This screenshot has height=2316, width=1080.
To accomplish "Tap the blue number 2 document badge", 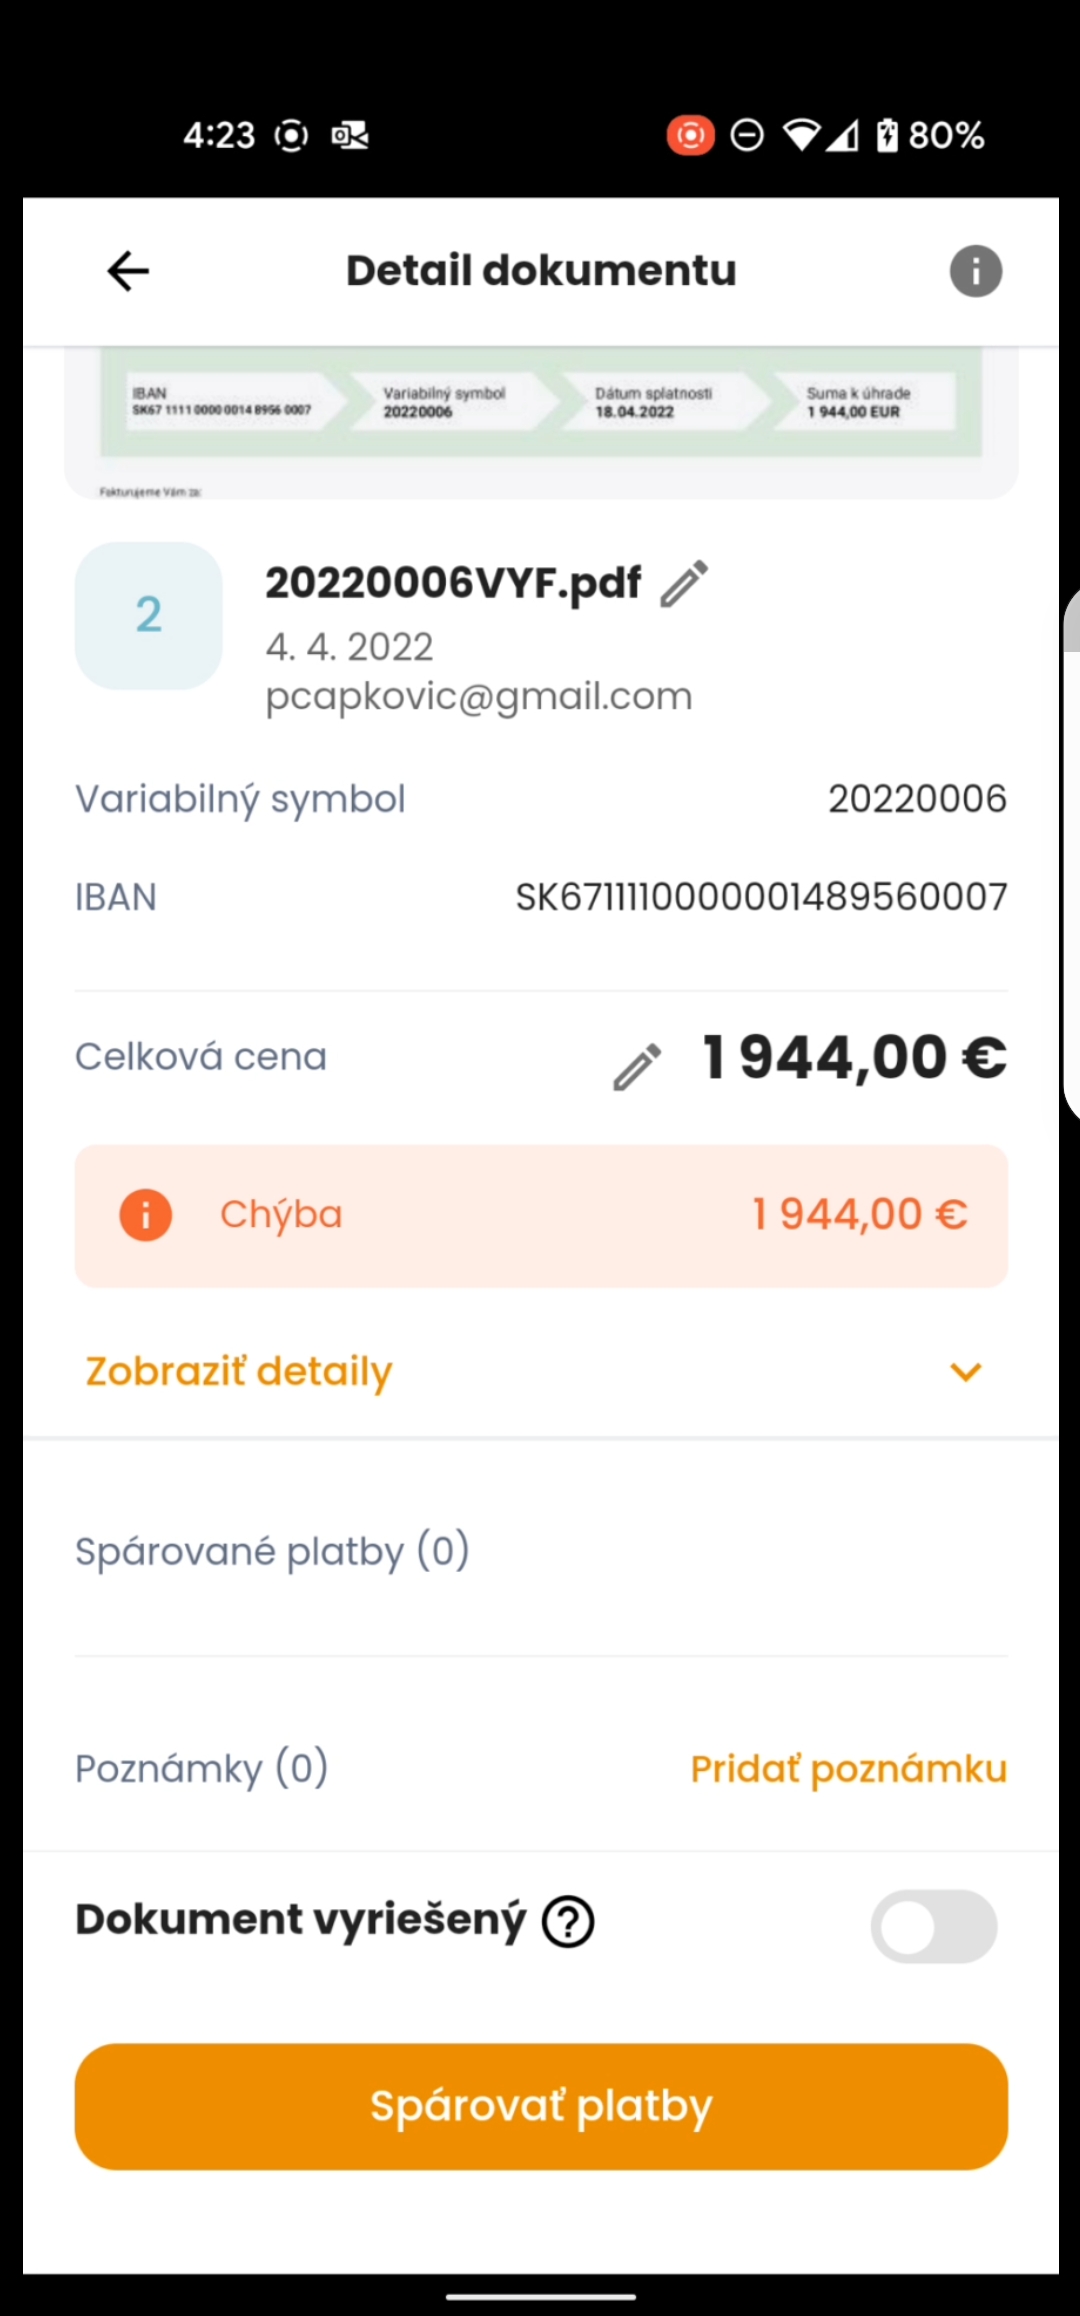I will pos(148,615).
